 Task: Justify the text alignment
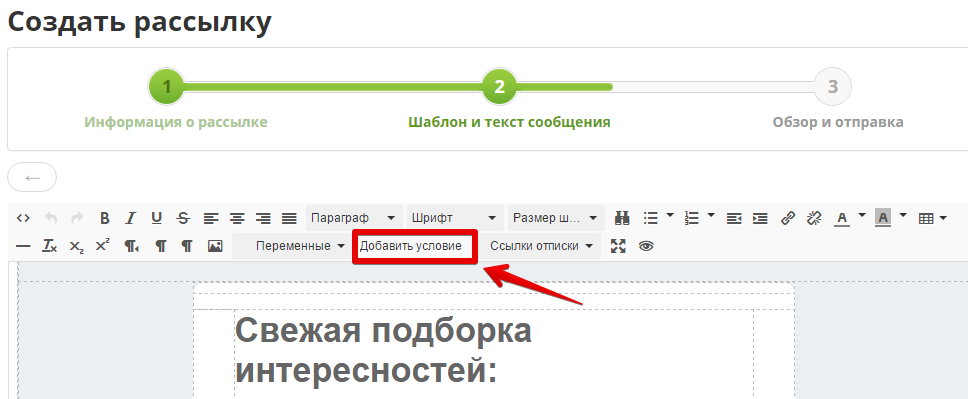pyautogui.click(x=290, y=218)
